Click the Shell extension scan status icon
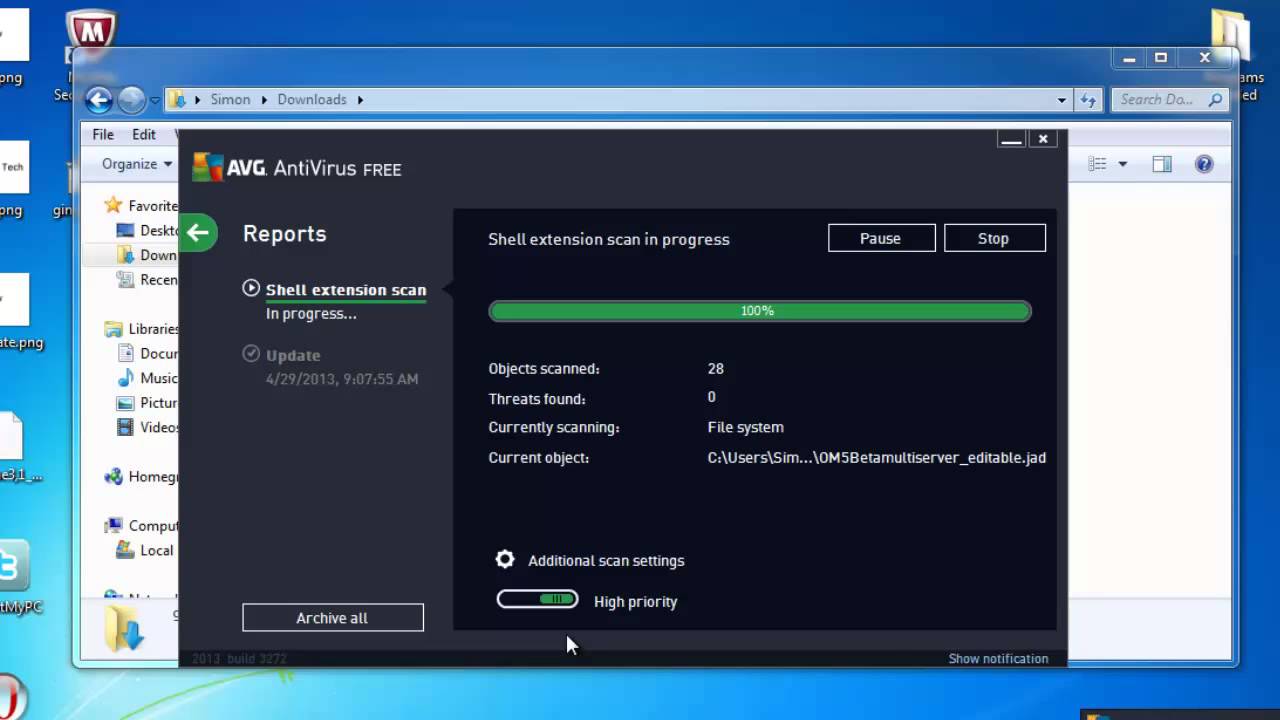Screen dimensions: 1280x720 coord(251,288)
